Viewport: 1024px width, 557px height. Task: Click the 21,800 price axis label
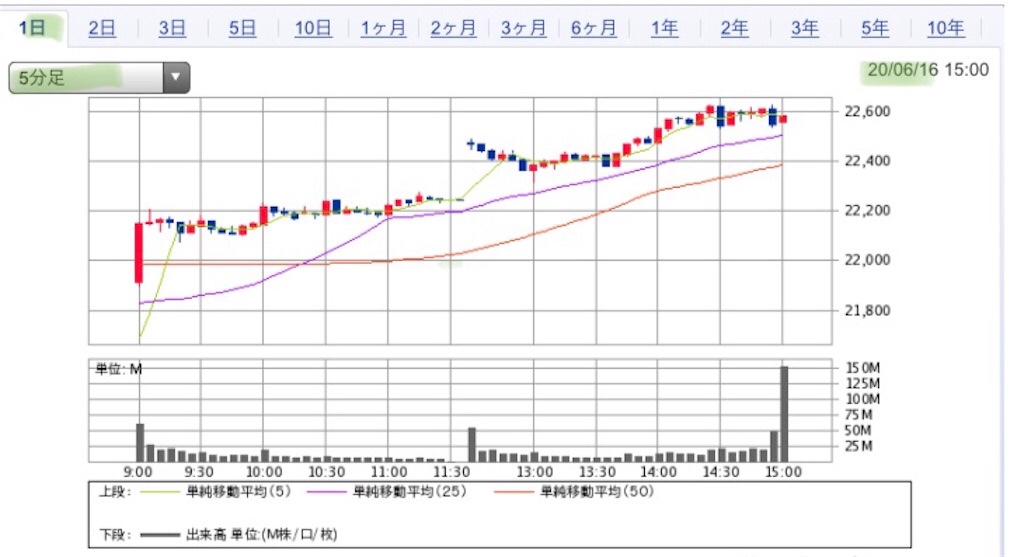click(867, 310)
